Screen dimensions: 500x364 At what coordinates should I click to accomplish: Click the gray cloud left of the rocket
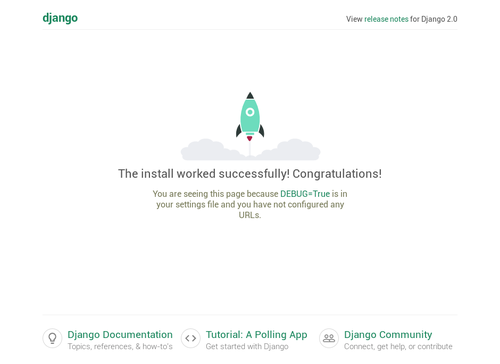212,150
